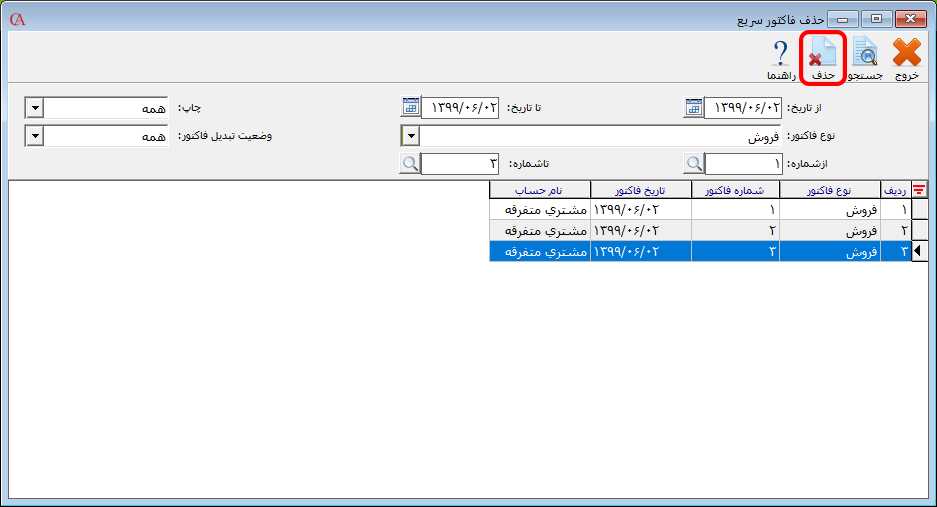The image size is (937, 507).
Task: Click the Delete (حذف) toolbar icon
Action: click(823, 55)
